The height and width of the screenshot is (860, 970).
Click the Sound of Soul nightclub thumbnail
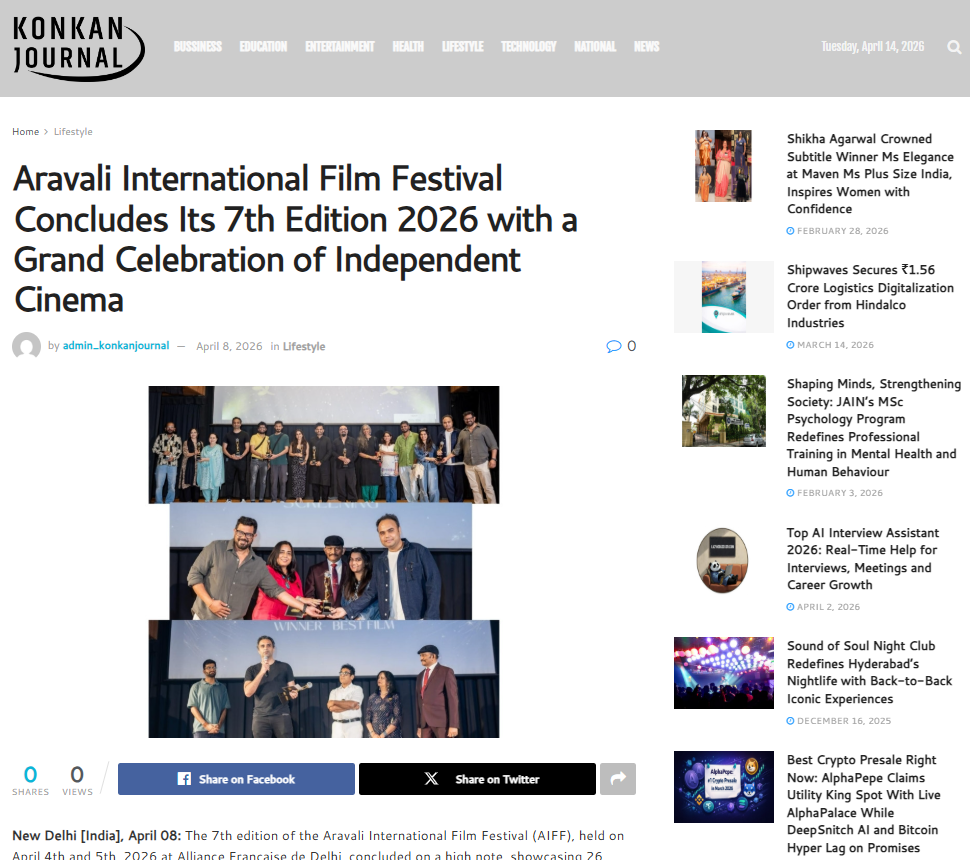pos(723,673)
